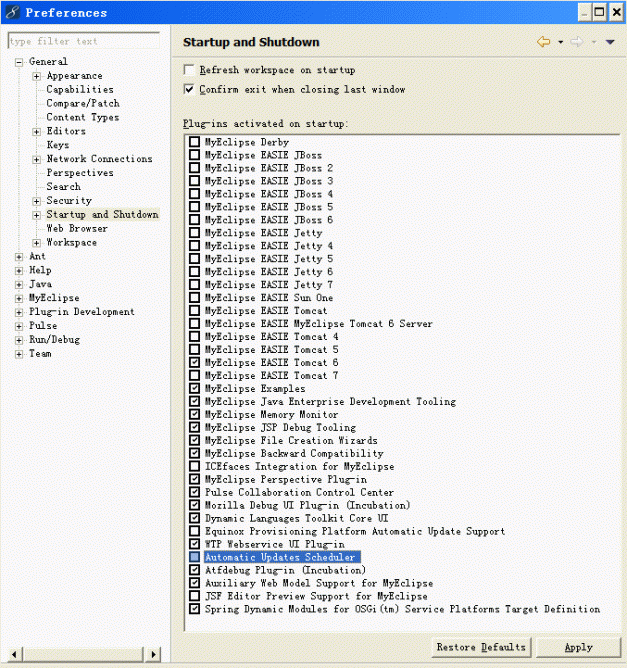Open Content Types preferences
The width and height of the screenshot is (627, 668).
coord(83,117)
